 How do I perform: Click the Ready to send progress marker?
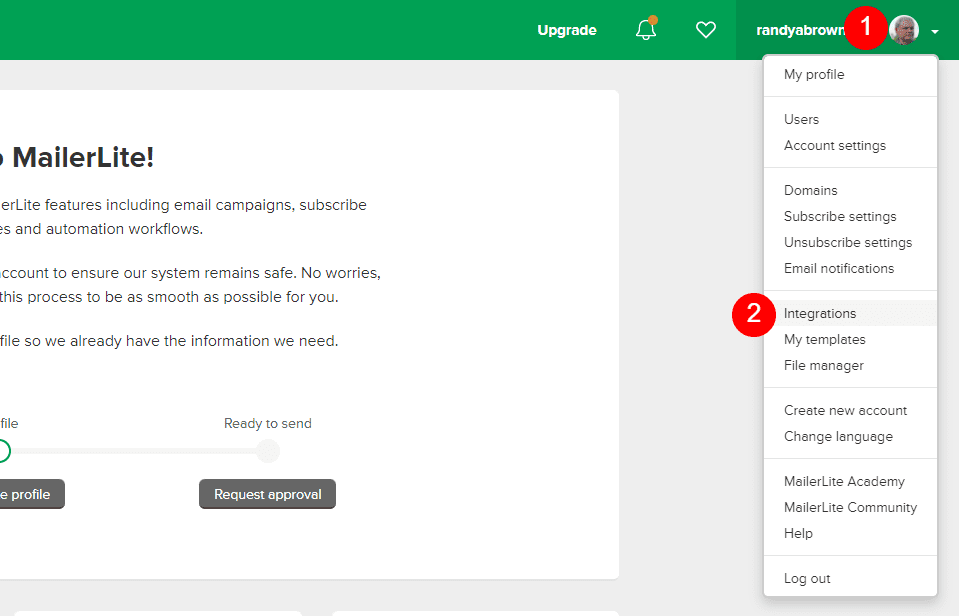(x=267, y=451)
